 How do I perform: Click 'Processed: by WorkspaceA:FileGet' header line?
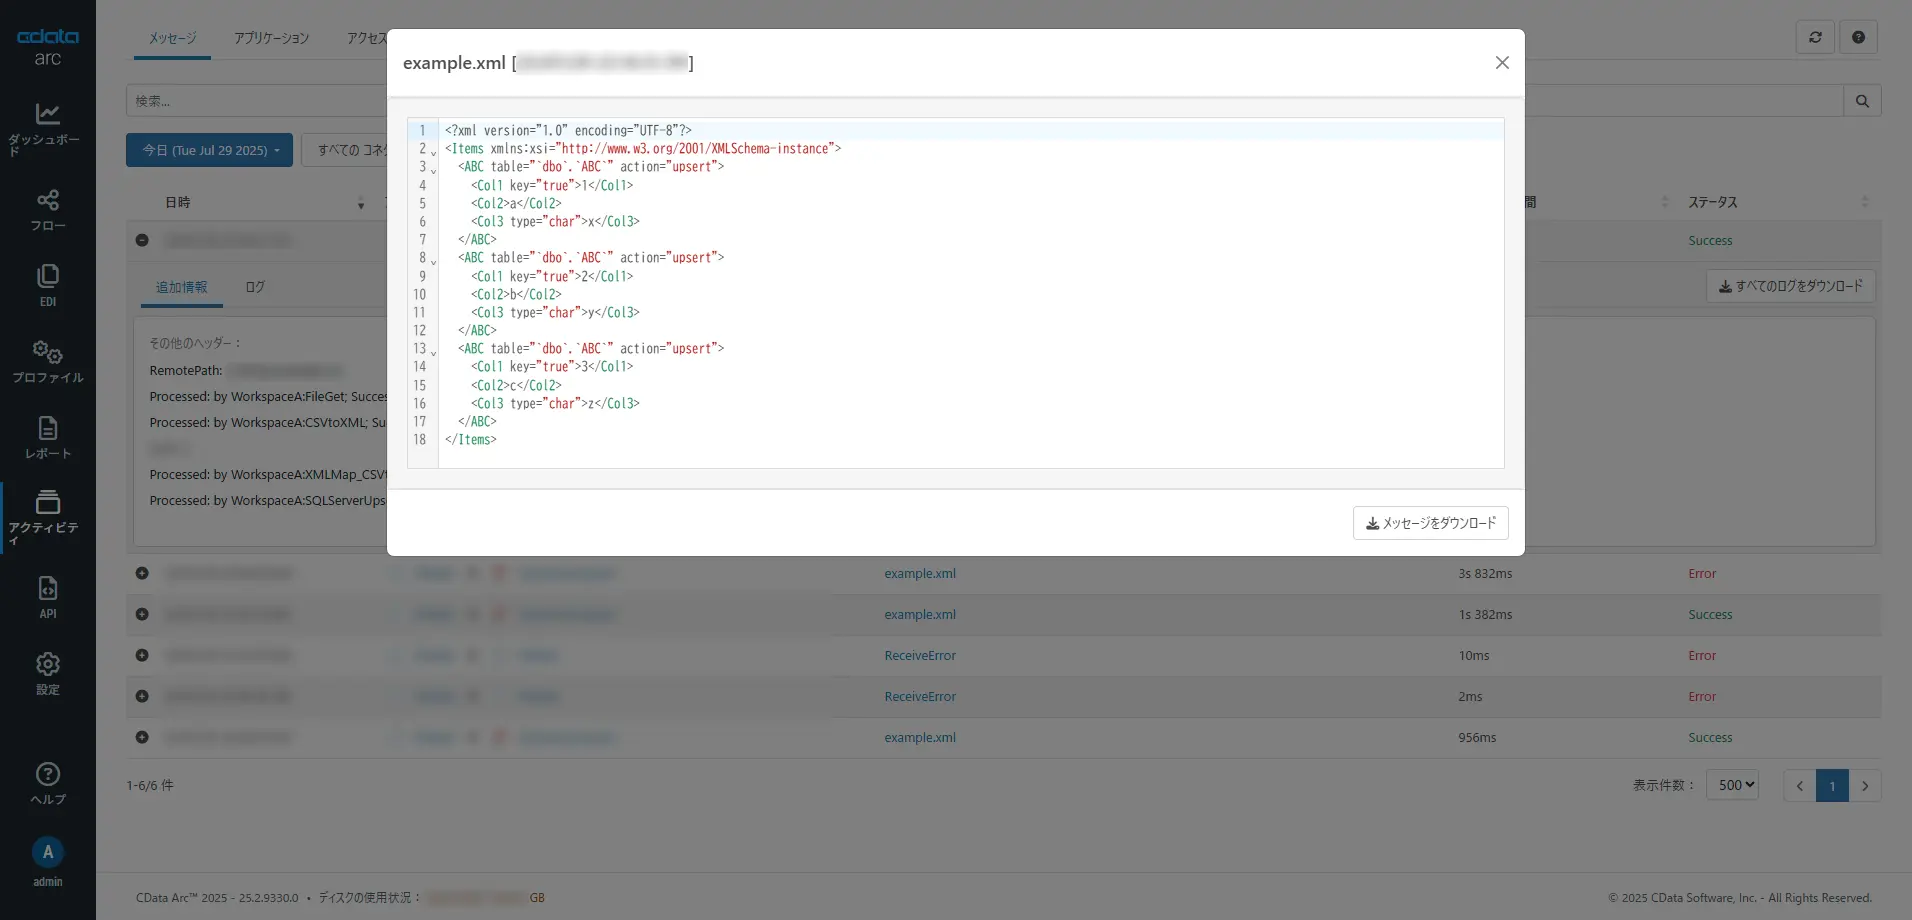click(x=267, y=397)
